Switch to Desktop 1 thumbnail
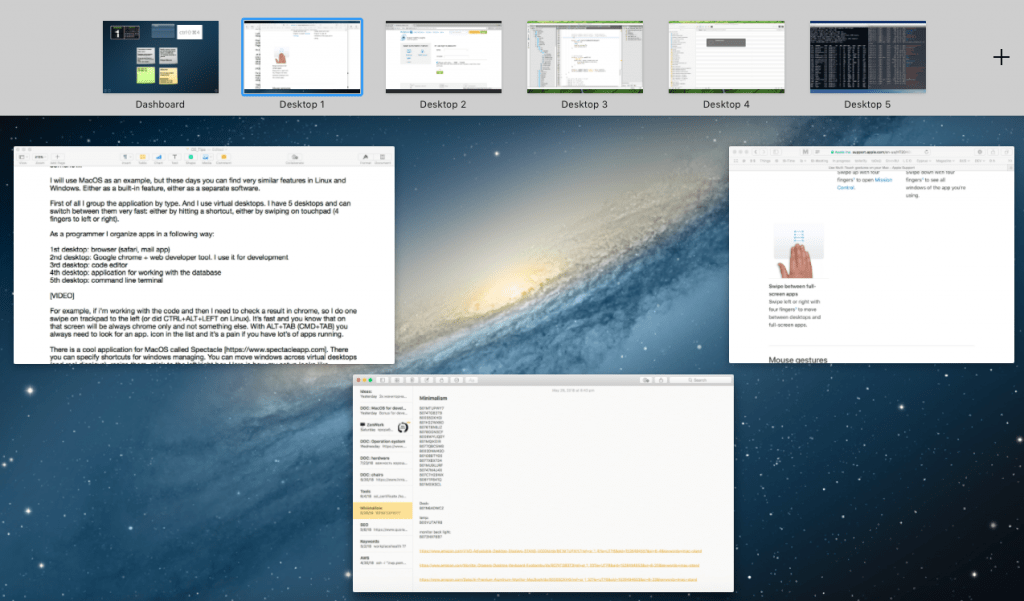 click(x=302, y=57)
